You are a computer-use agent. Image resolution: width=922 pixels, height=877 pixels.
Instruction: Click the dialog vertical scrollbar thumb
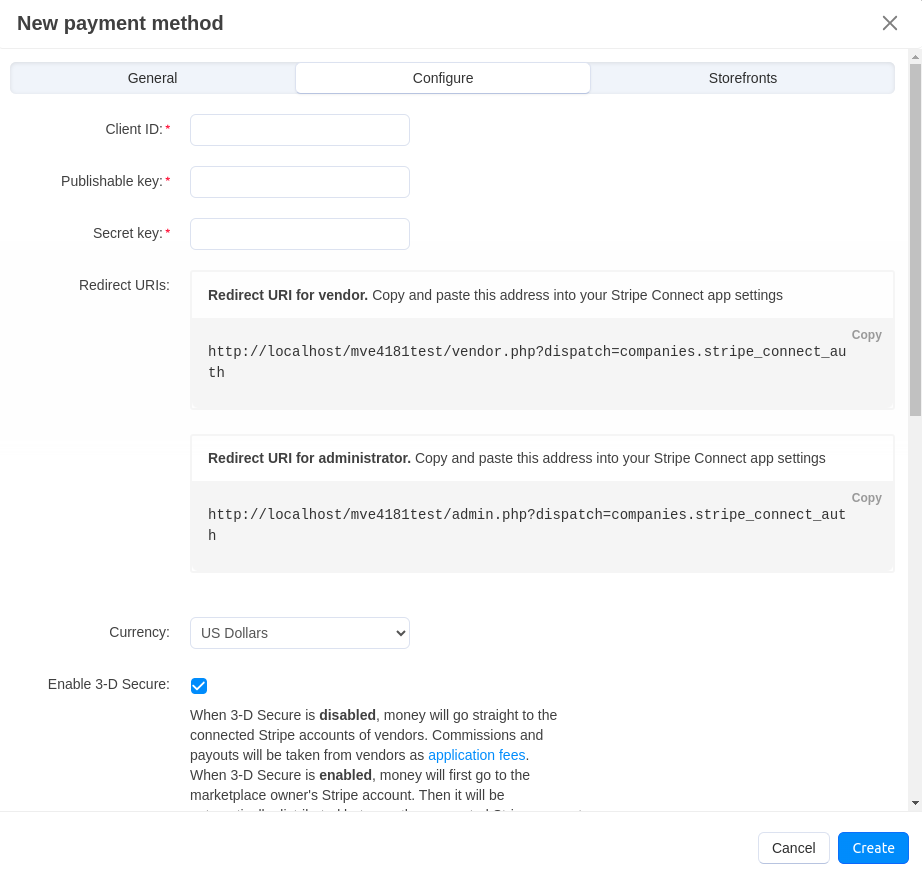(915, 240)
